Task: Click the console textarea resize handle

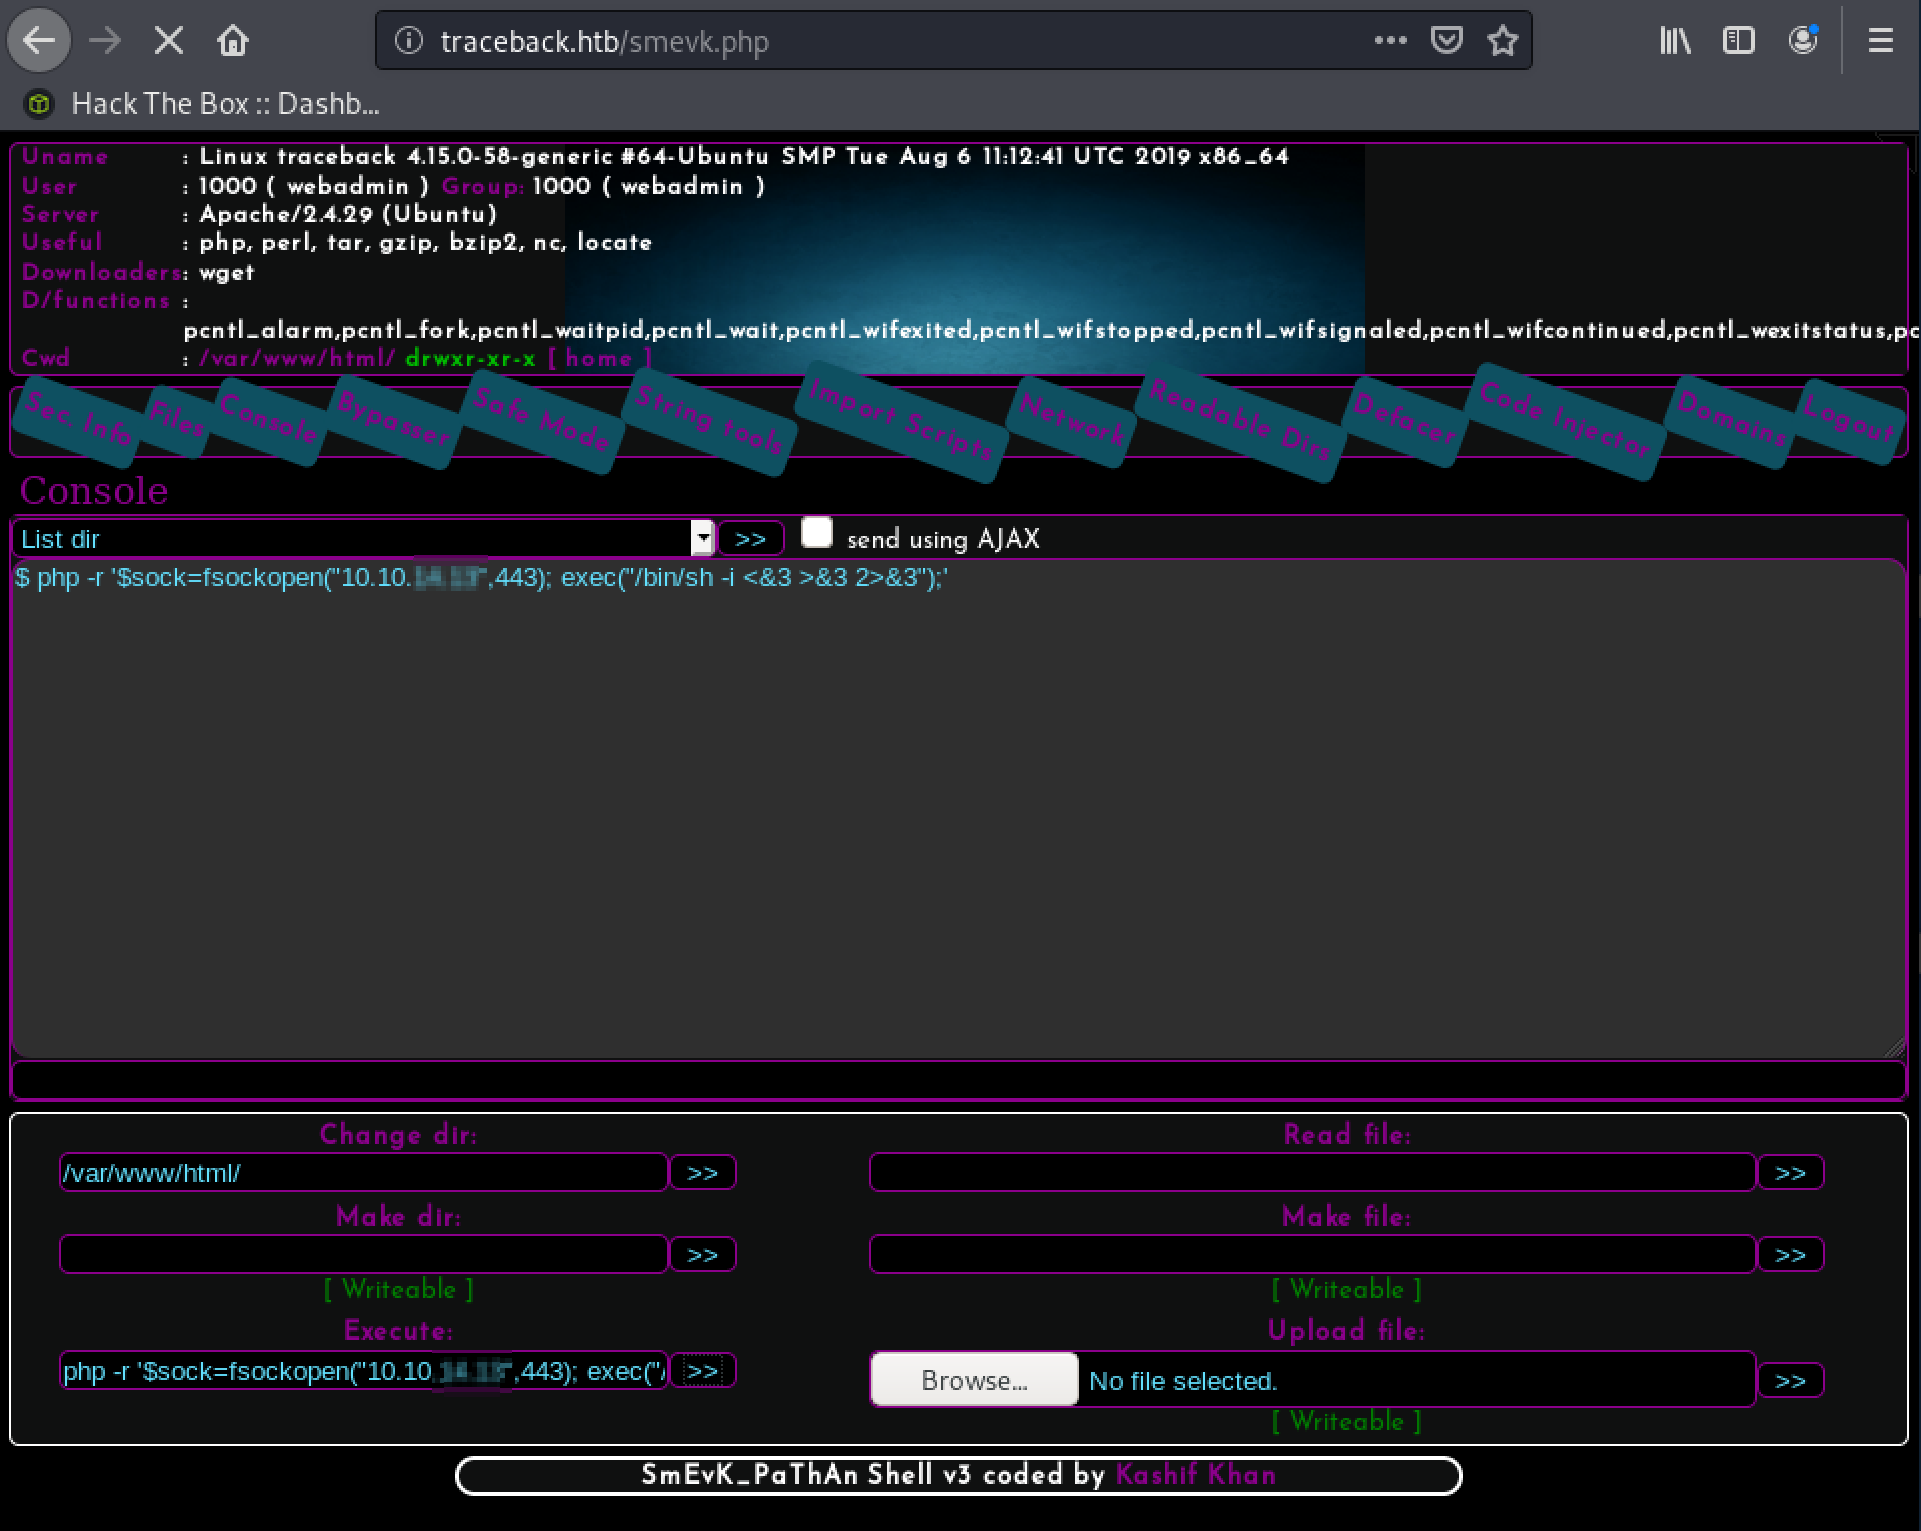Action: click(1895, 1047)
